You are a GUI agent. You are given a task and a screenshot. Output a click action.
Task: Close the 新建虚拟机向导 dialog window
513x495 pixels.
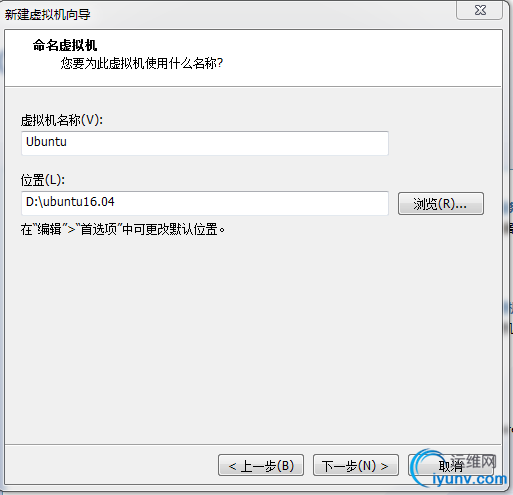(479, 10)
